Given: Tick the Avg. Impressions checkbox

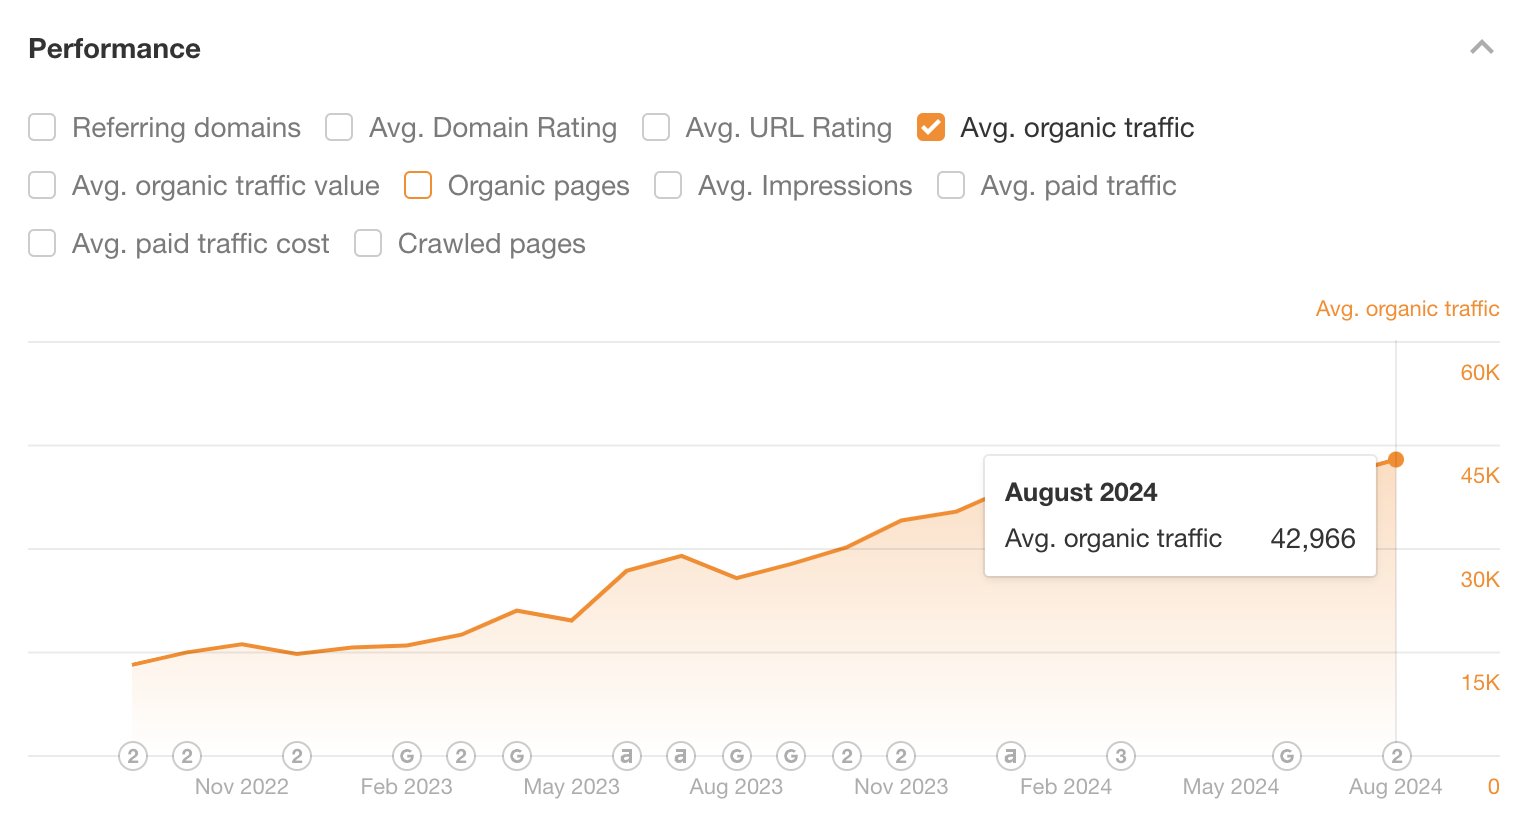Looking at the screenshot, I should point(668,186).
